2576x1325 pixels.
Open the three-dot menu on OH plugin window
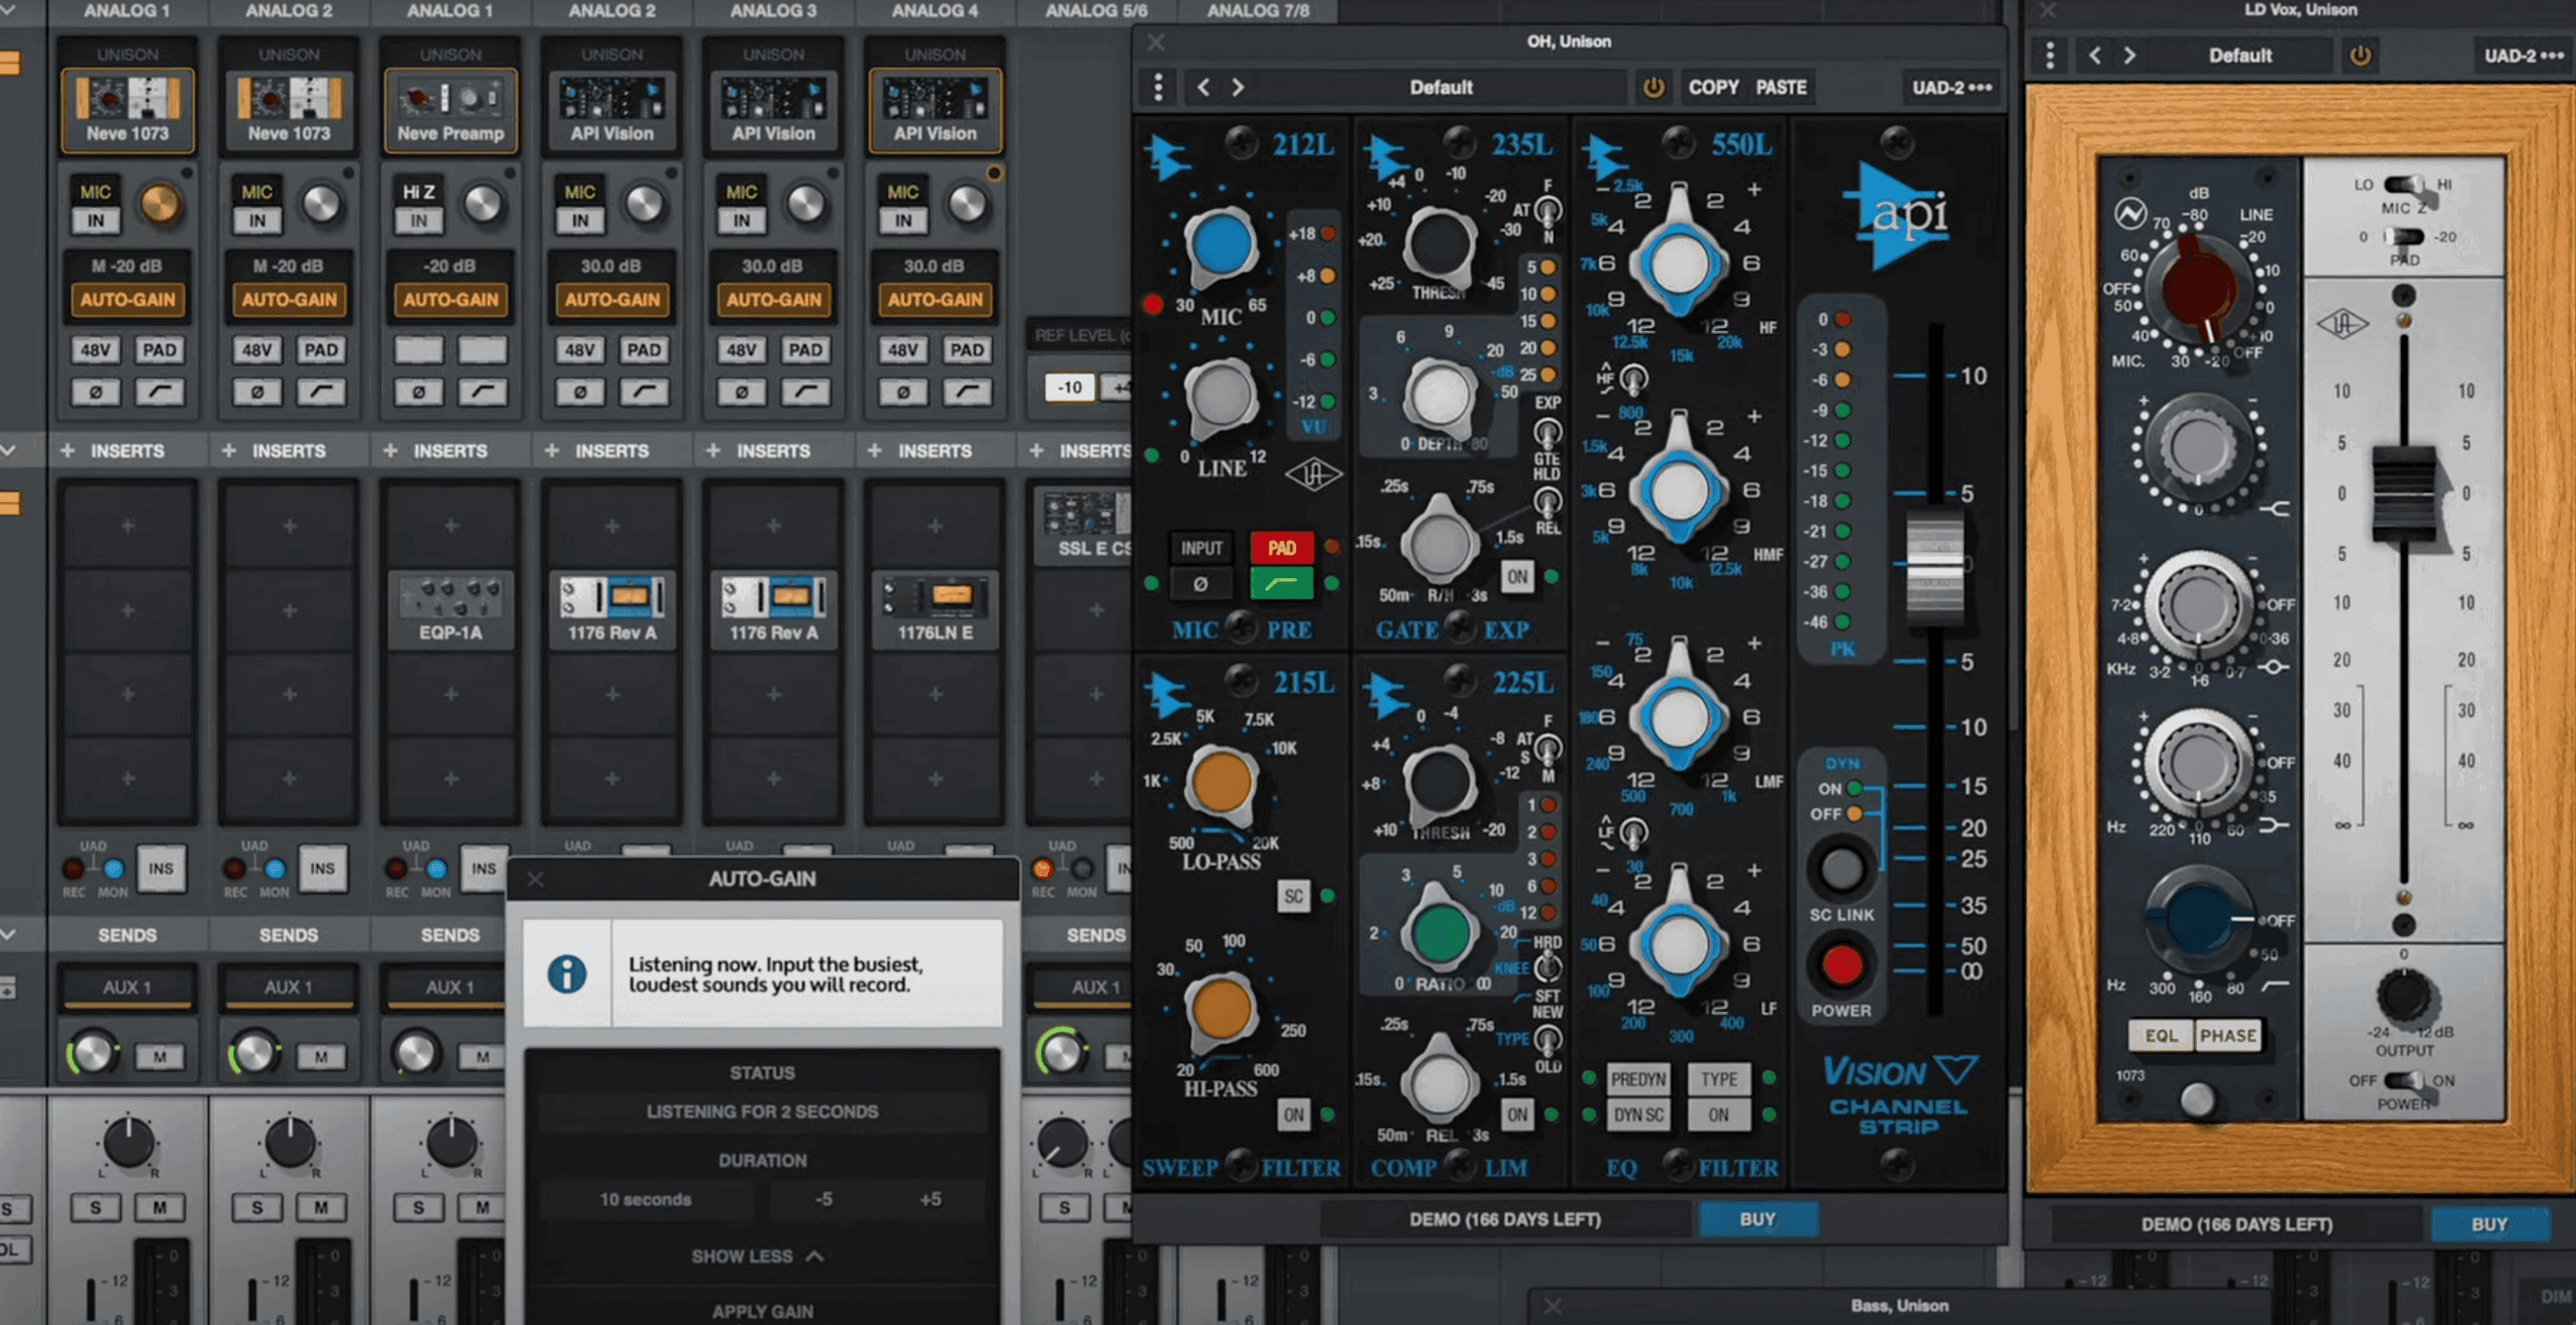(1158, 87)
